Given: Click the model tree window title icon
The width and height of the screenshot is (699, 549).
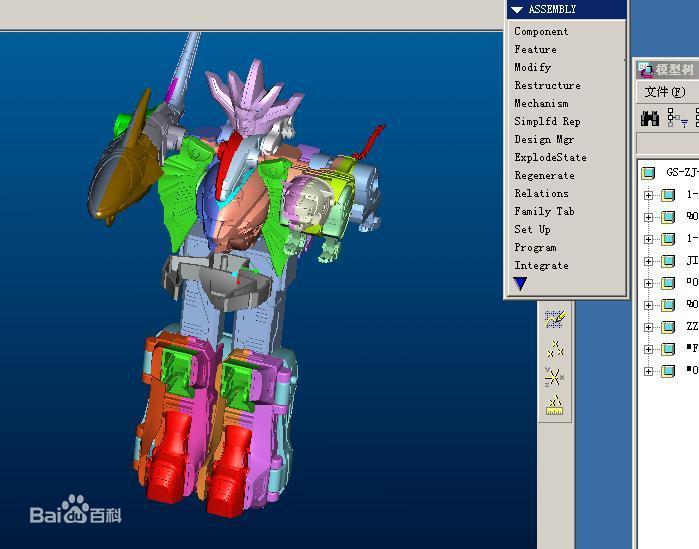Looking at the screenshot, I should [x=646, y=70].
